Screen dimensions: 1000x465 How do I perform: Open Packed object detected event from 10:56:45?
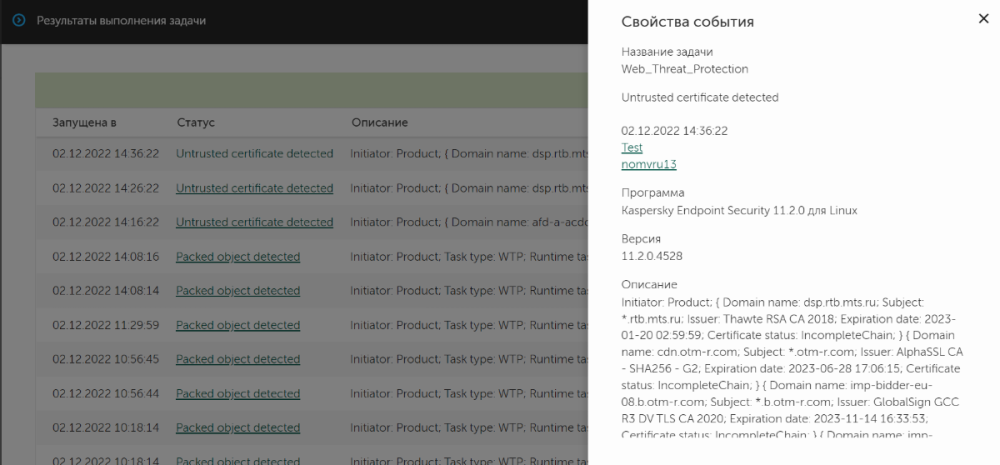(x=238, y=359)
